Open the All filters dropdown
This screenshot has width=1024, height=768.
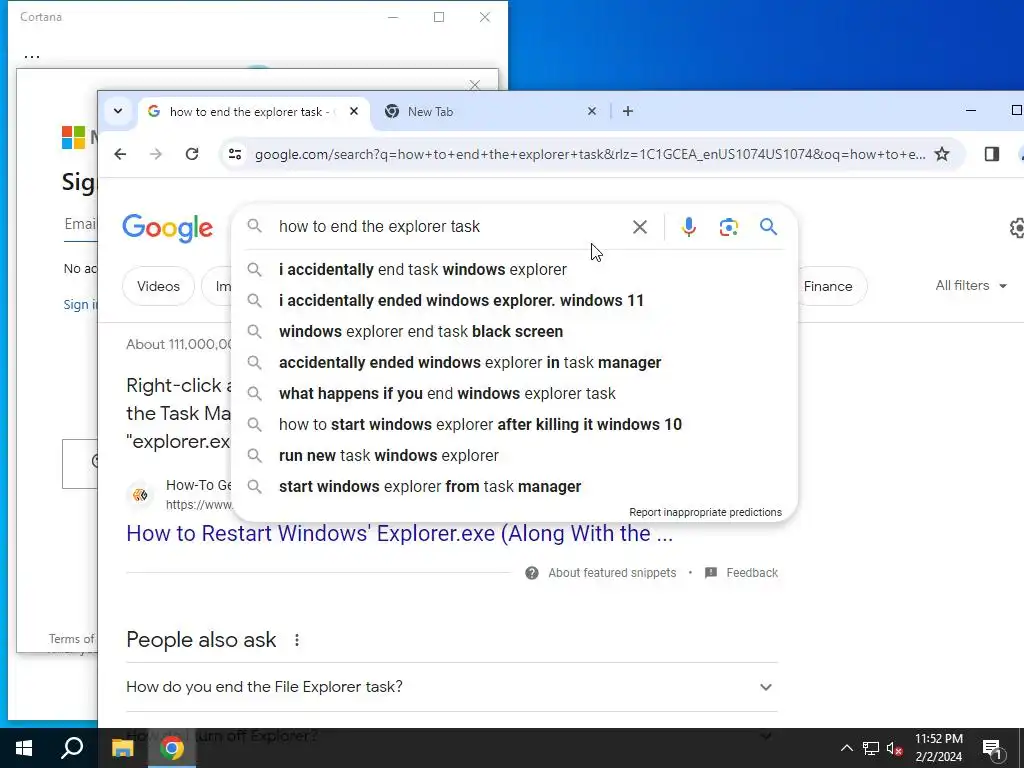970,285
